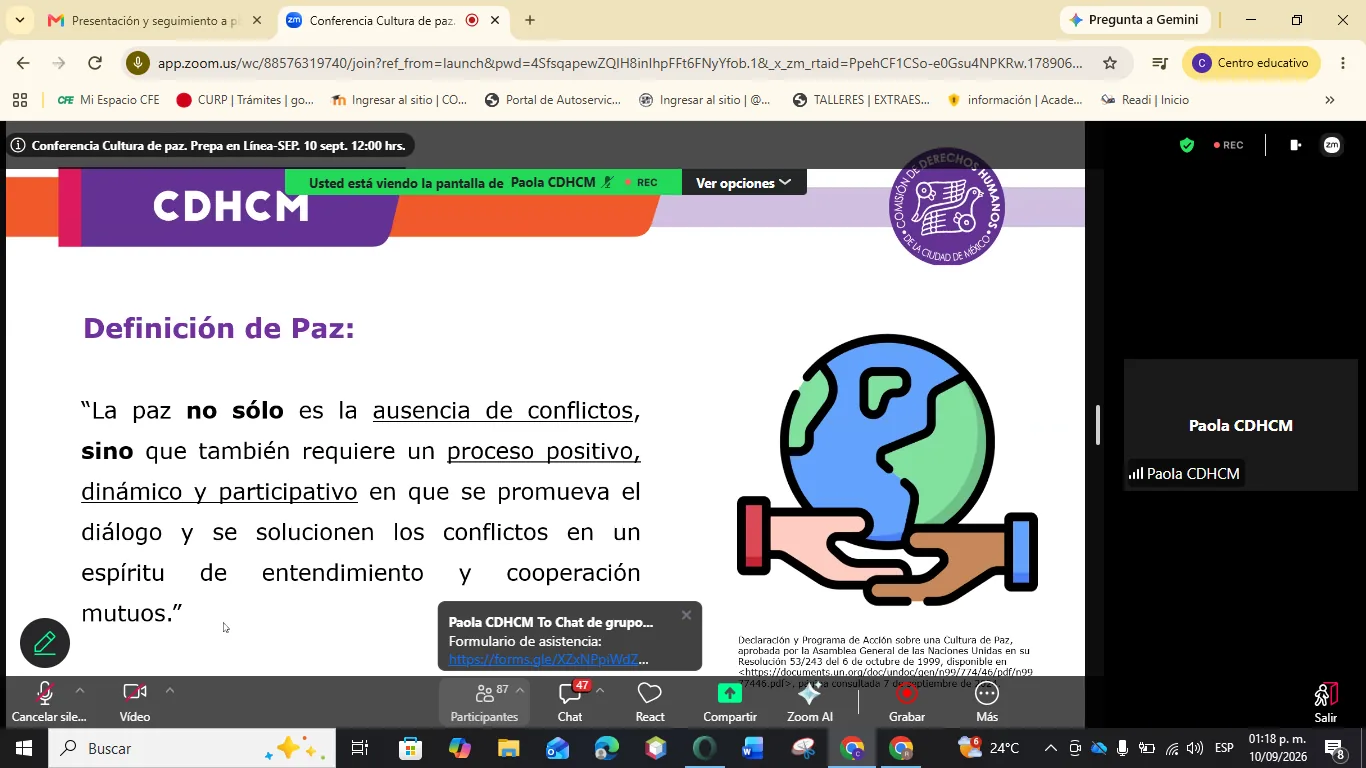Viewport: 1366px width, 768px height.
Task: Close the chat notification popup
Action: [686, 615]
